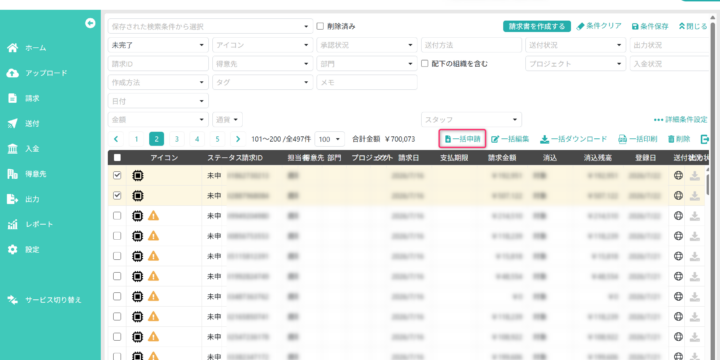Go to page 4
This screenshot has height=360, width=720.
point(197,139)
